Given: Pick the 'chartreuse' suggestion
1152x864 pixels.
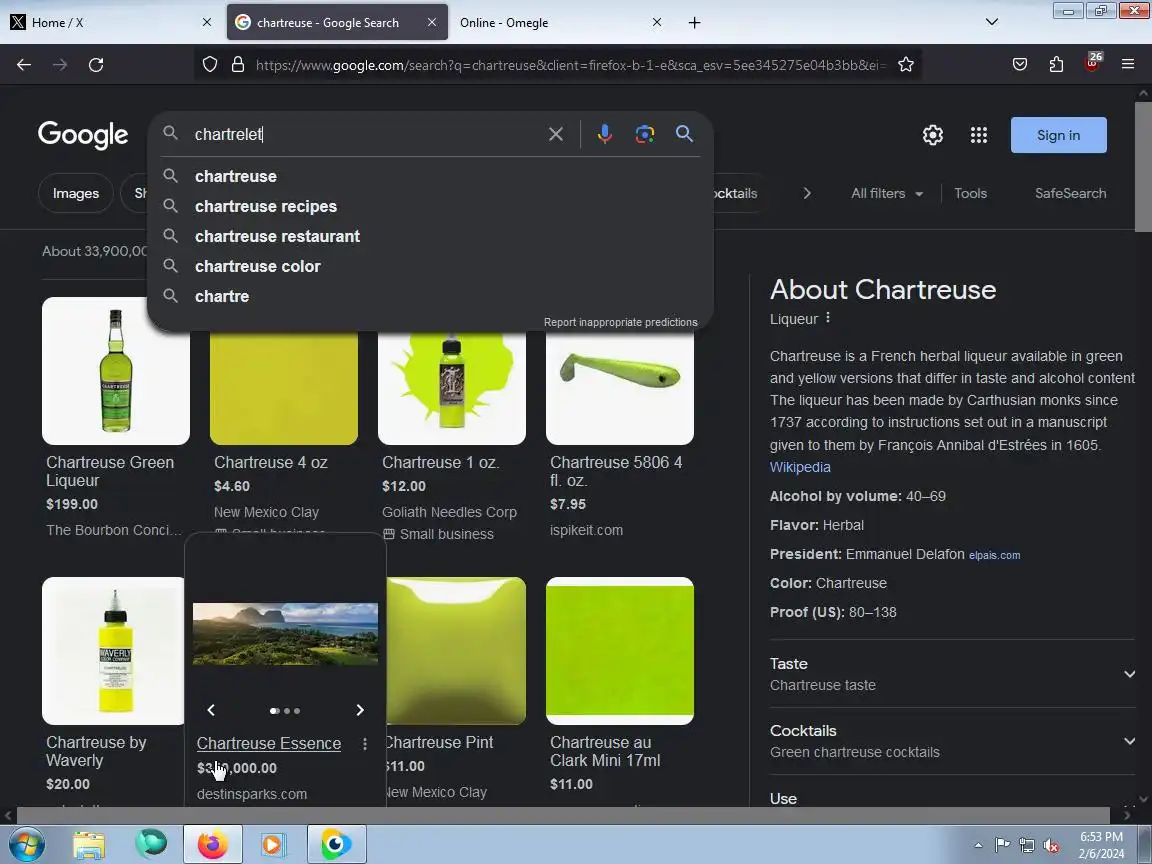Looking at the screenshot, I should (x=431, y=176).
